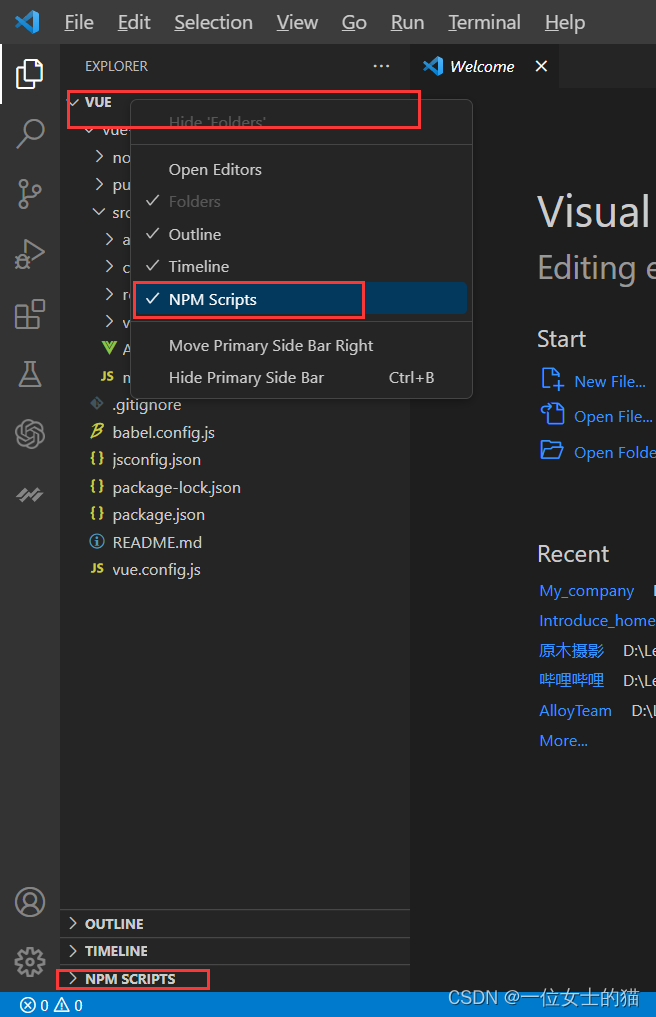Open recent project AlloyTeam
This screenshot has width=656, height=1017.
pos(576,710)
